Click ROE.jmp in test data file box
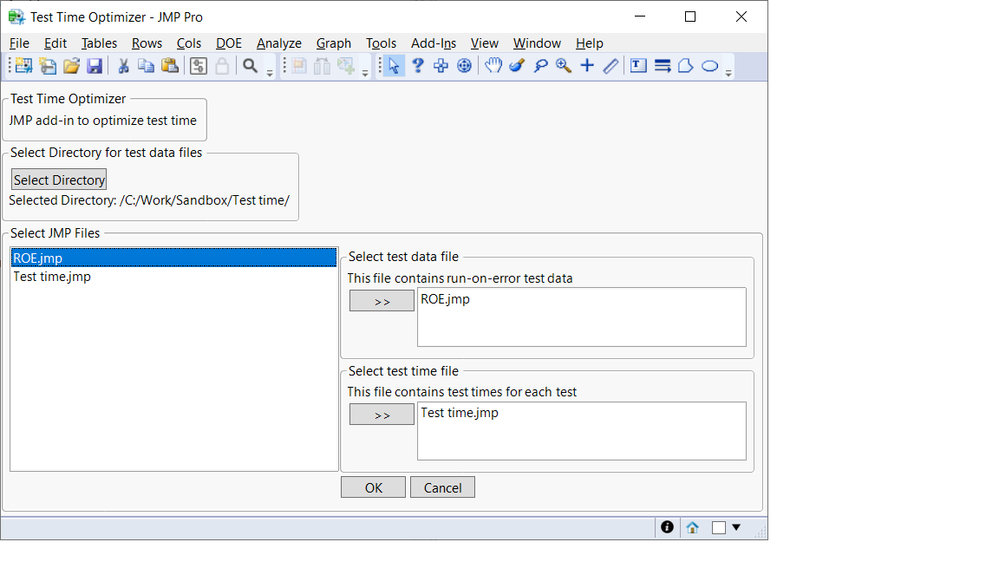The width and height of the screenshot is (999, 562). tap(445, 299)
